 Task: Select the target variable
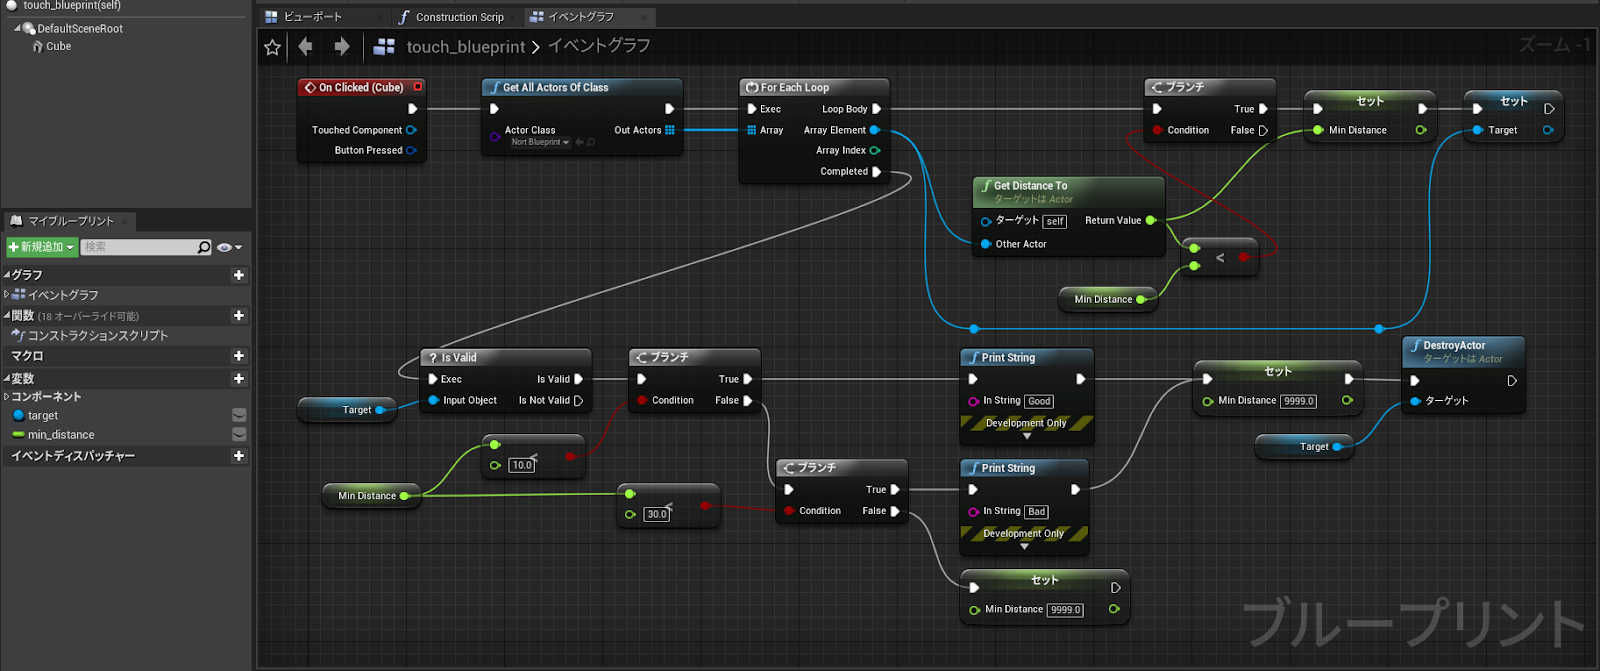[43, 416]
